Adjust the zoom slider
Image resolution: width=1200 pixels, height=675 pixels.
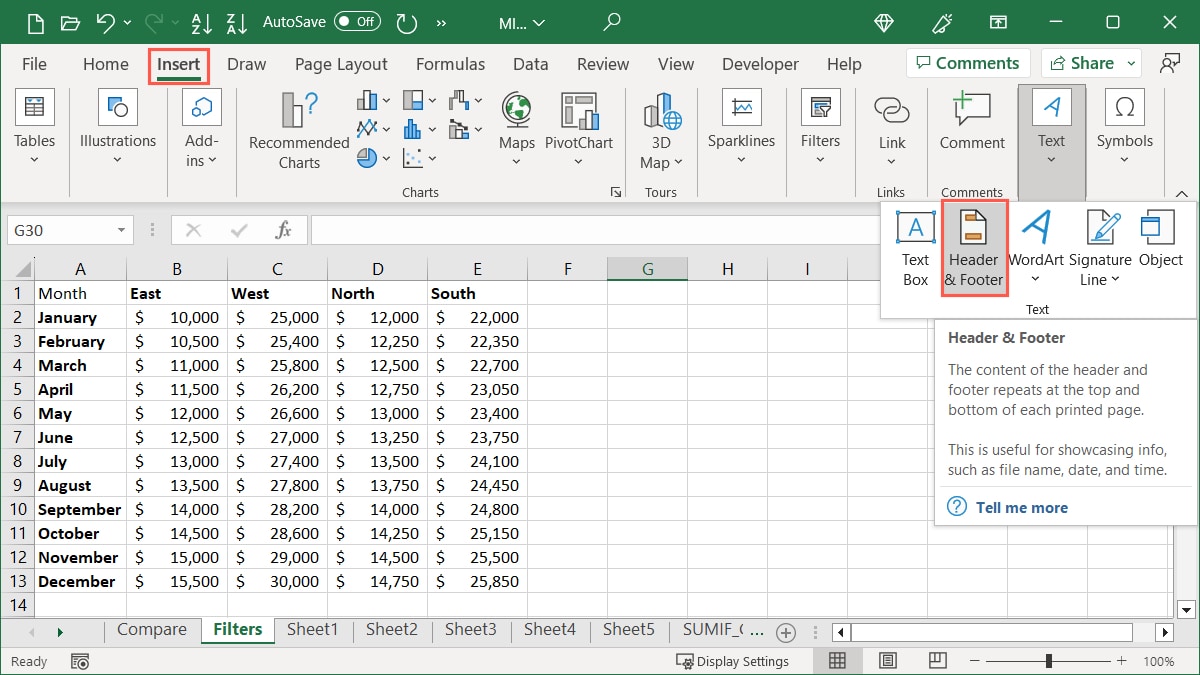(x=1050, y=661)
